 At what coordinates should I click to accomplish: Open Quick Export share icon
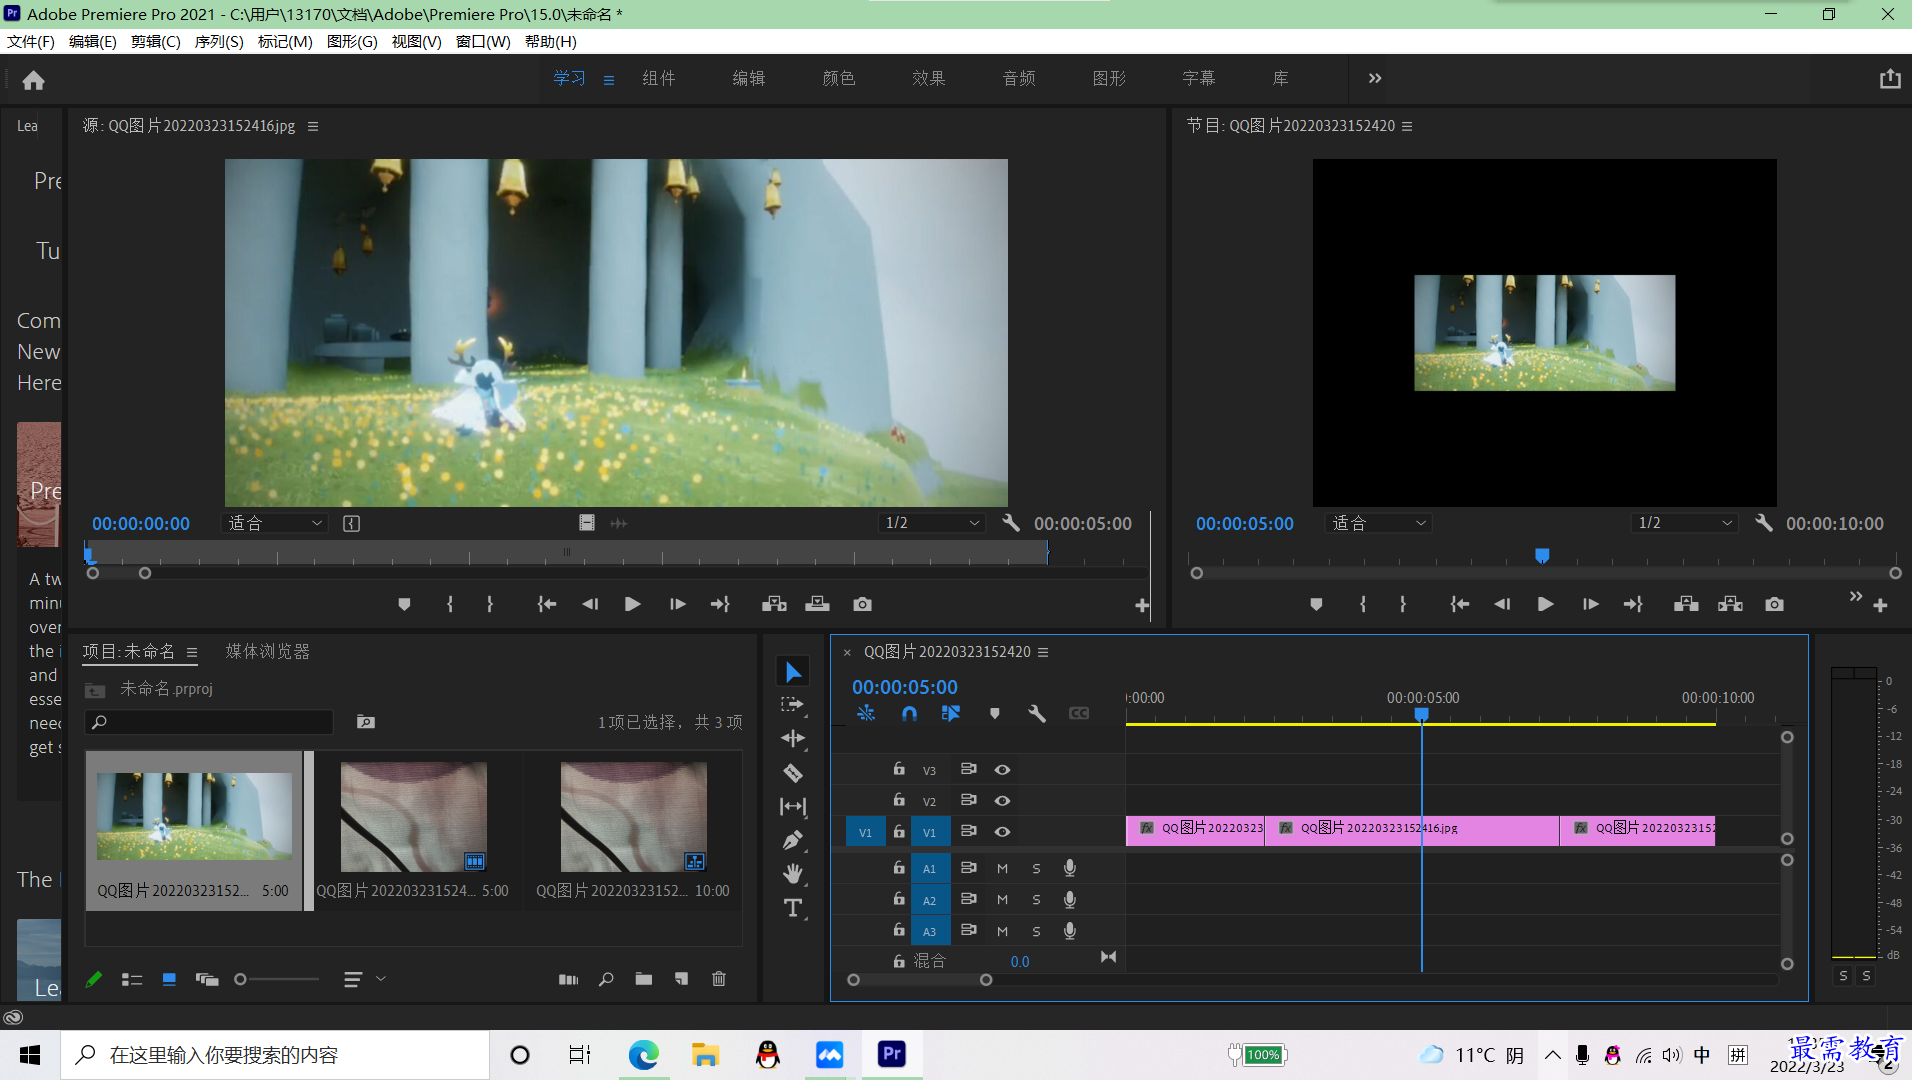(x=1889, y=79)
